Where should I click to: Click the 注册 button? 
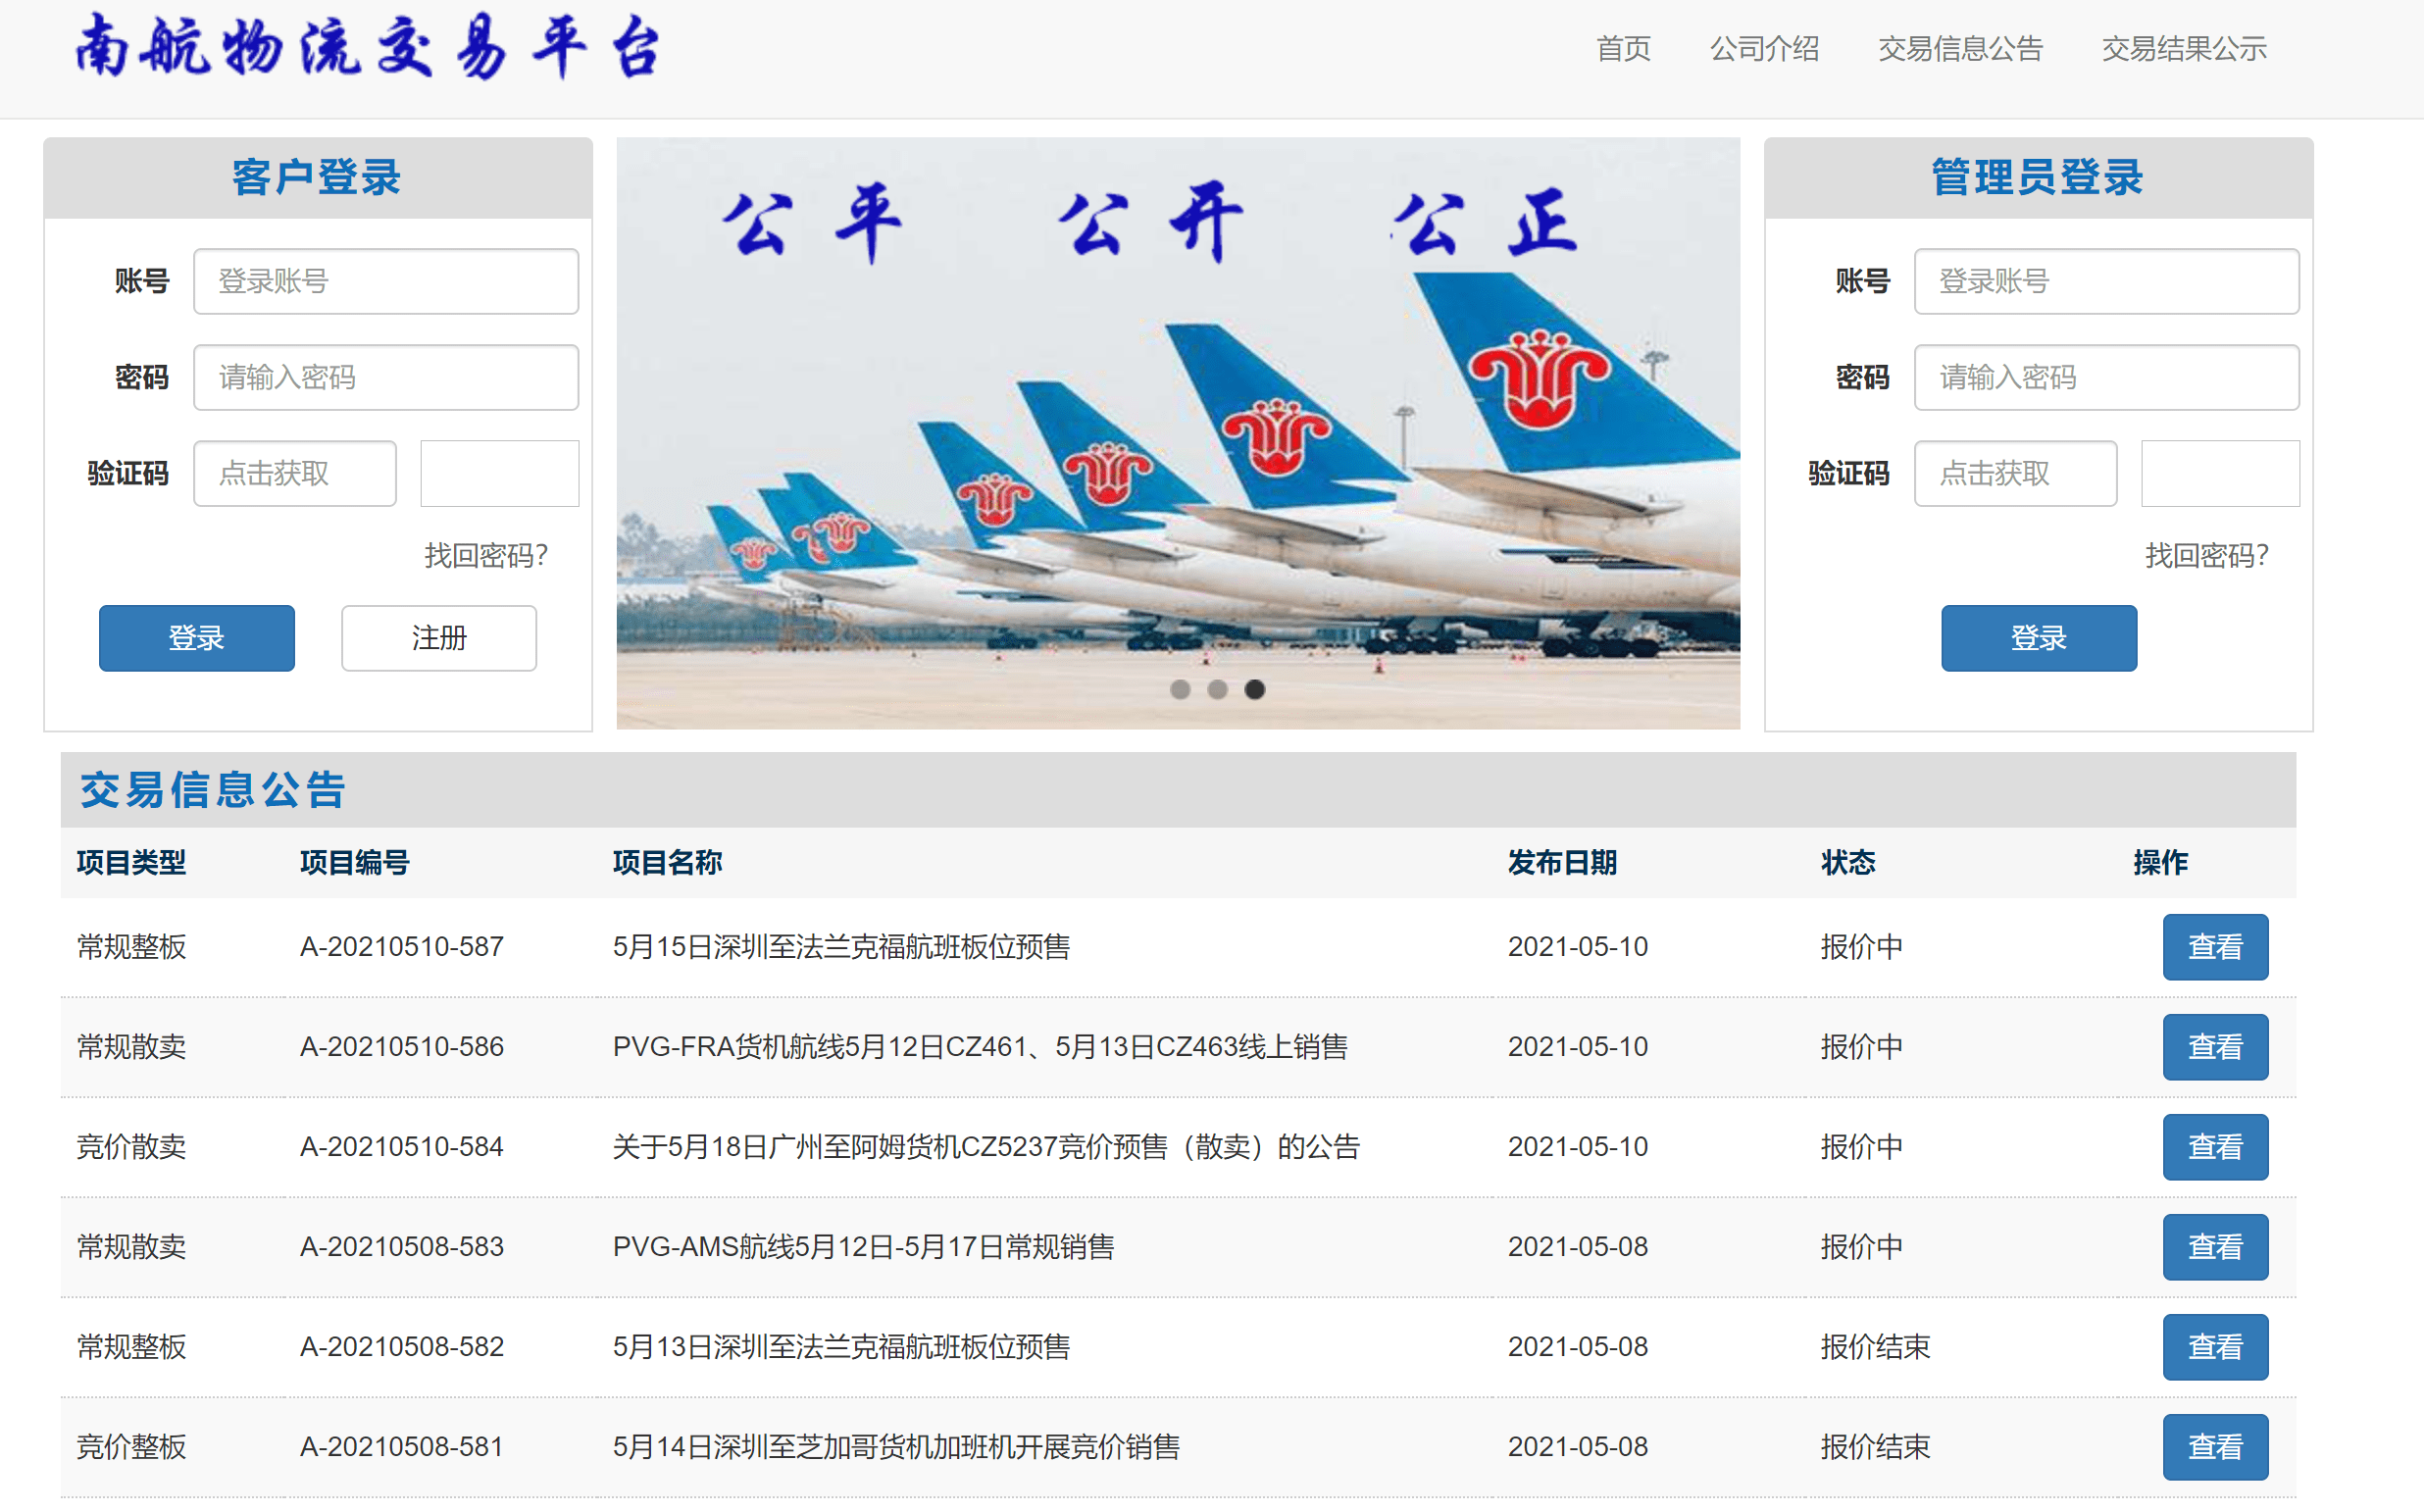tap(439, 638)
